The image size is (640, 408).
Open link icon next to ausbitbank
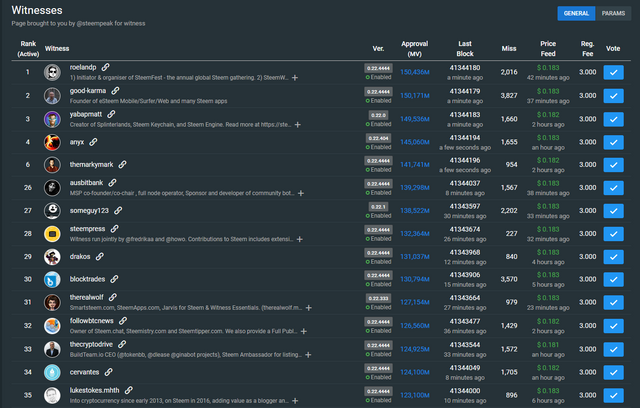[x=112, y=182]
